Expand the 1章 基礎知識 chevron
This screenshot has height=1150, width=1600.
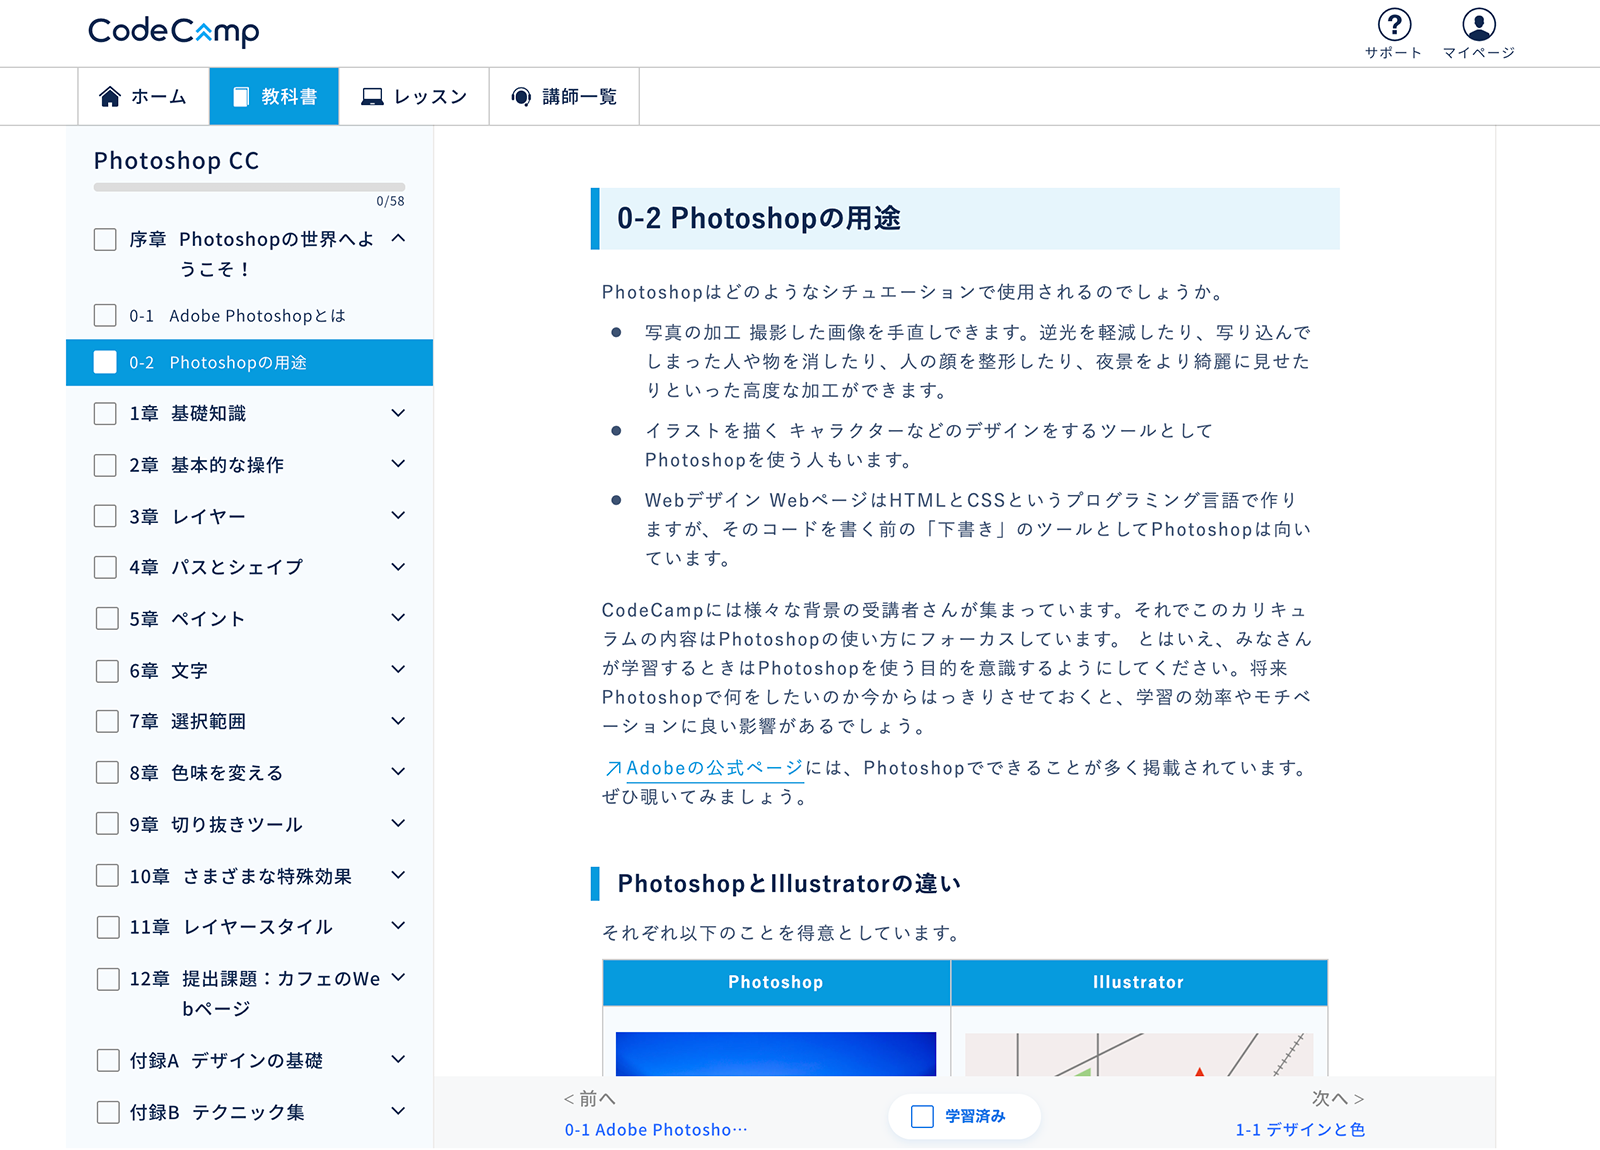pyautogui.click(x=398, y=412)
